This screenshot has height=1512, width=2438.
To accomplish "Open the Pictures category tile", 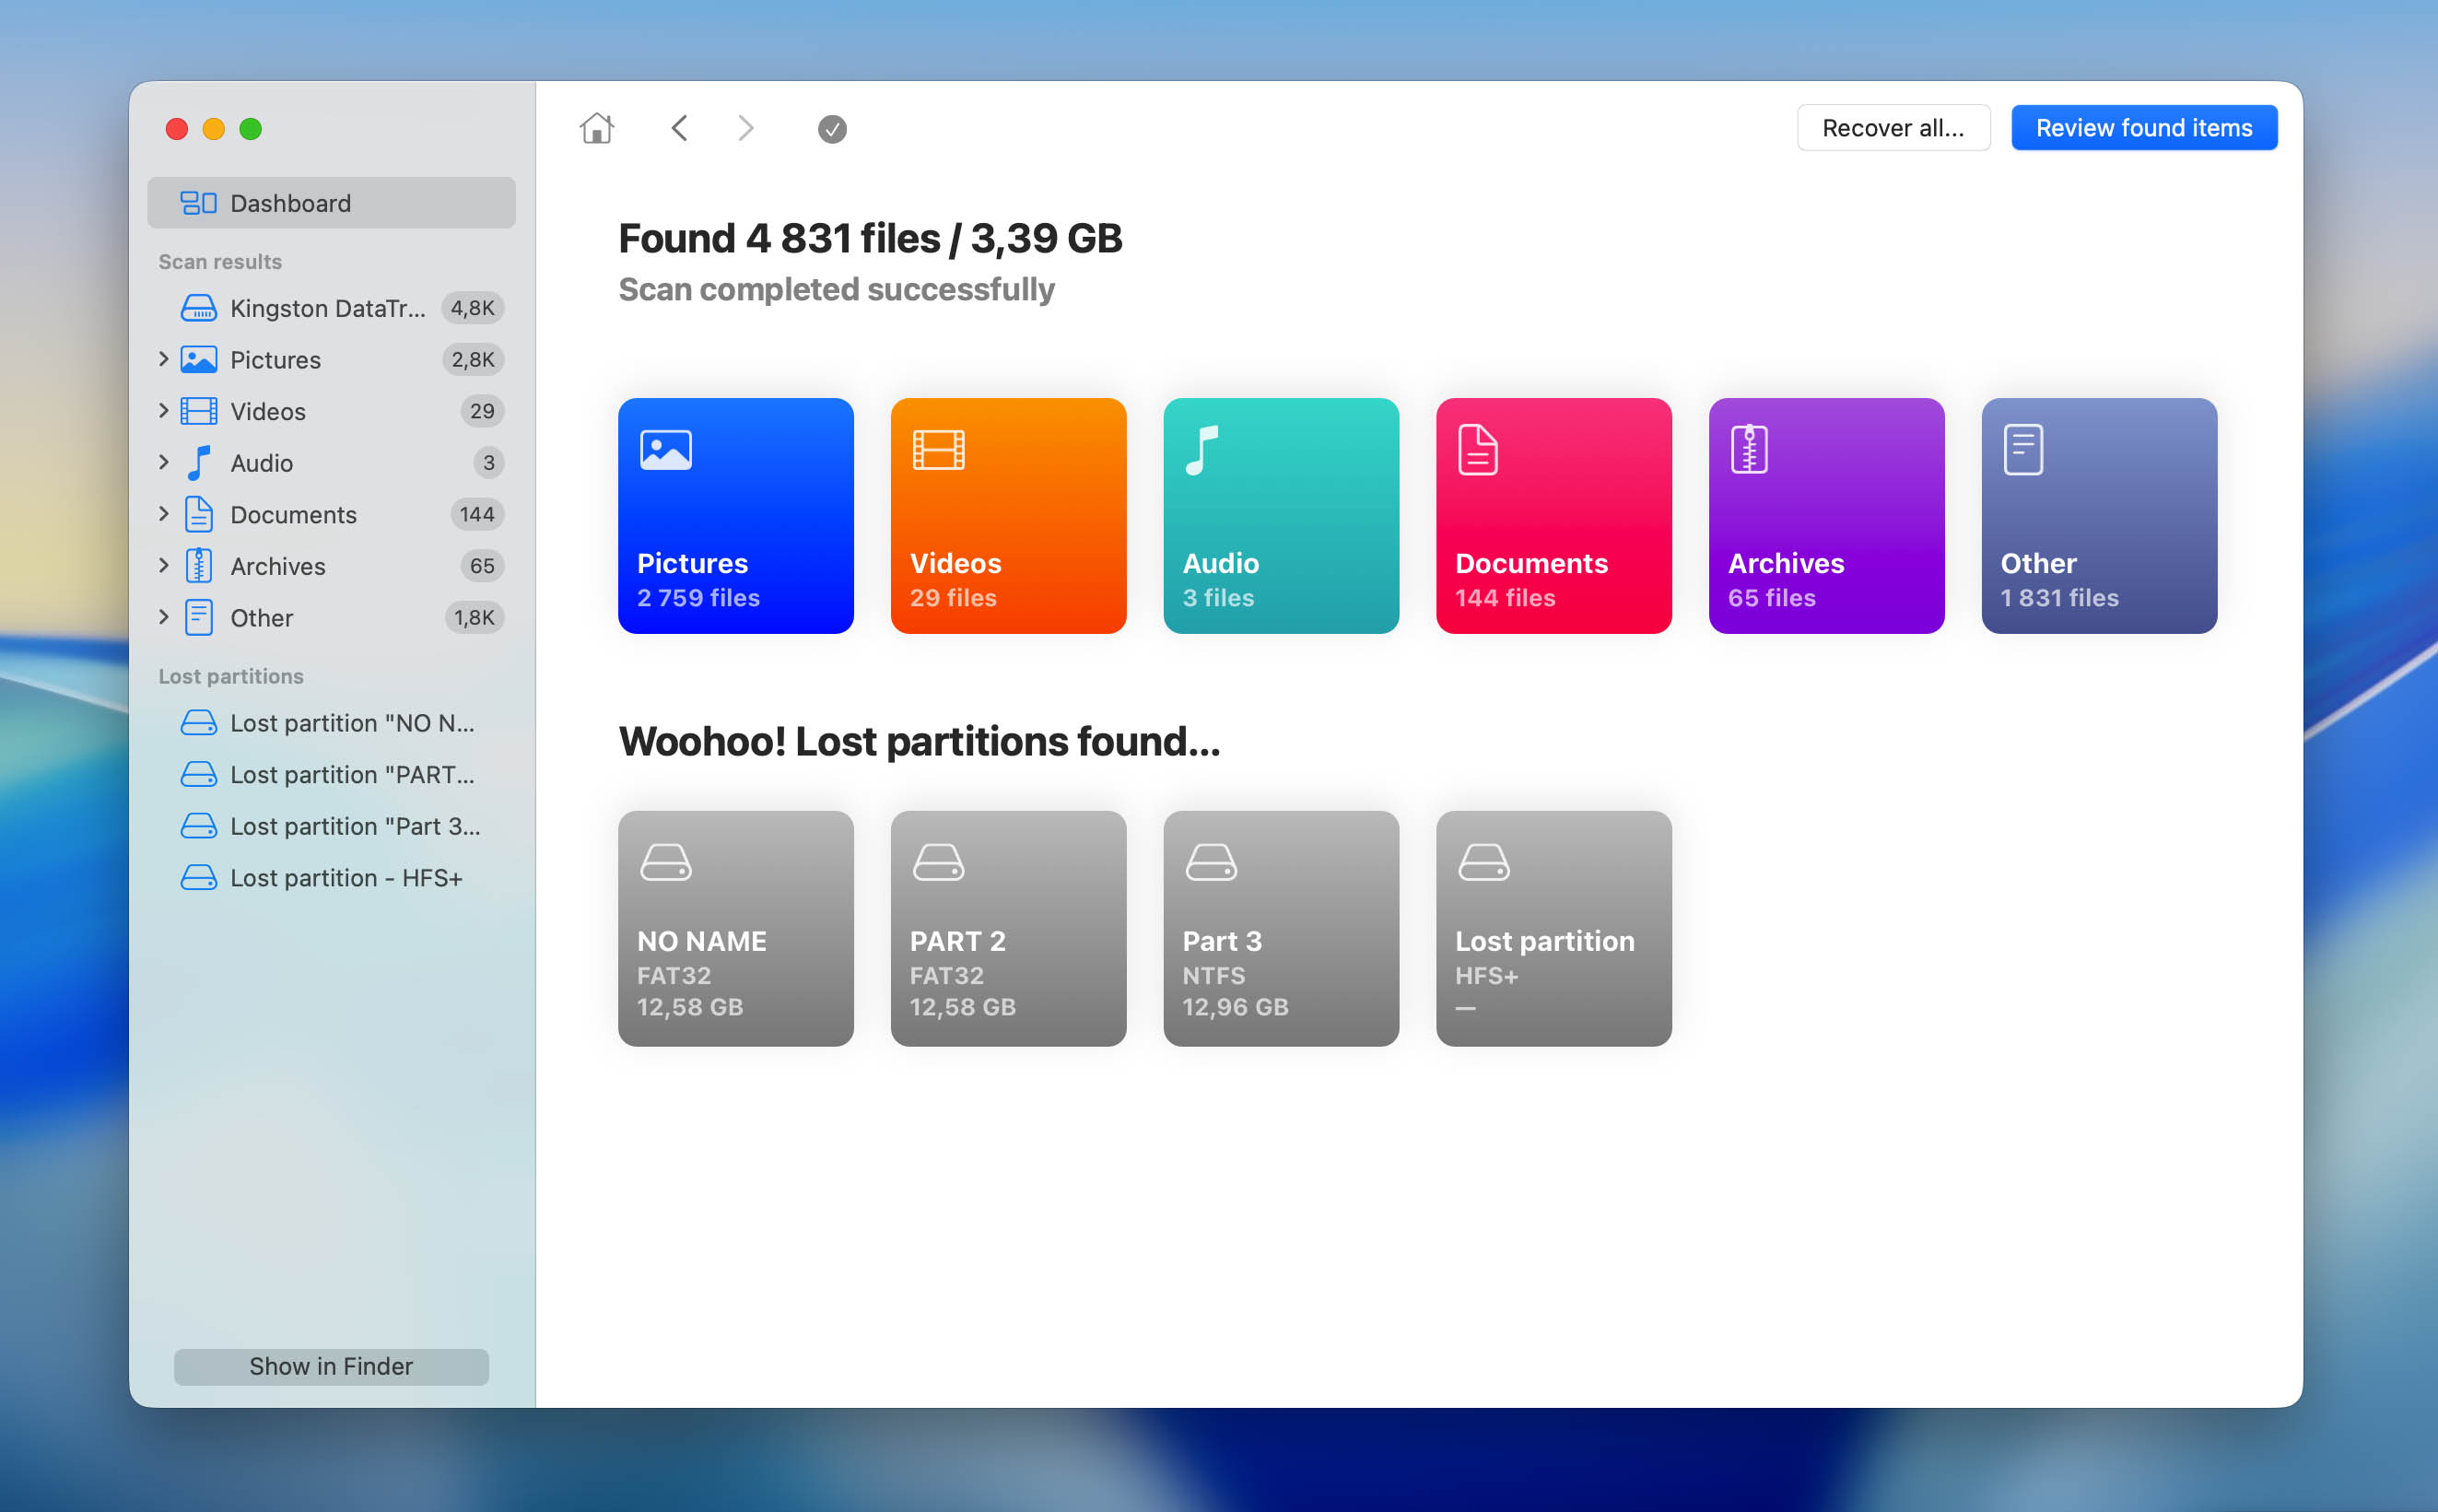I will (735, 515).
